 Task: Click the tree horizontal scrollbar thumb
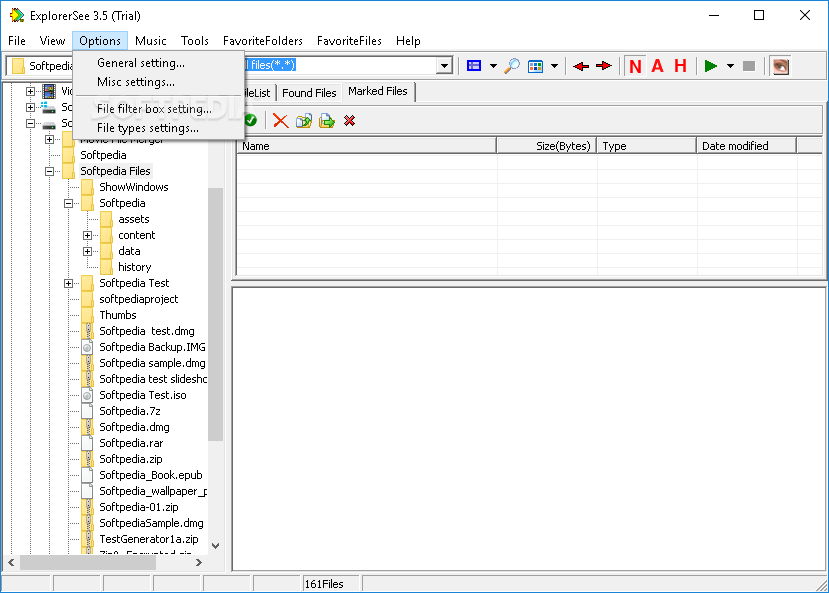(x=88, y=563)
